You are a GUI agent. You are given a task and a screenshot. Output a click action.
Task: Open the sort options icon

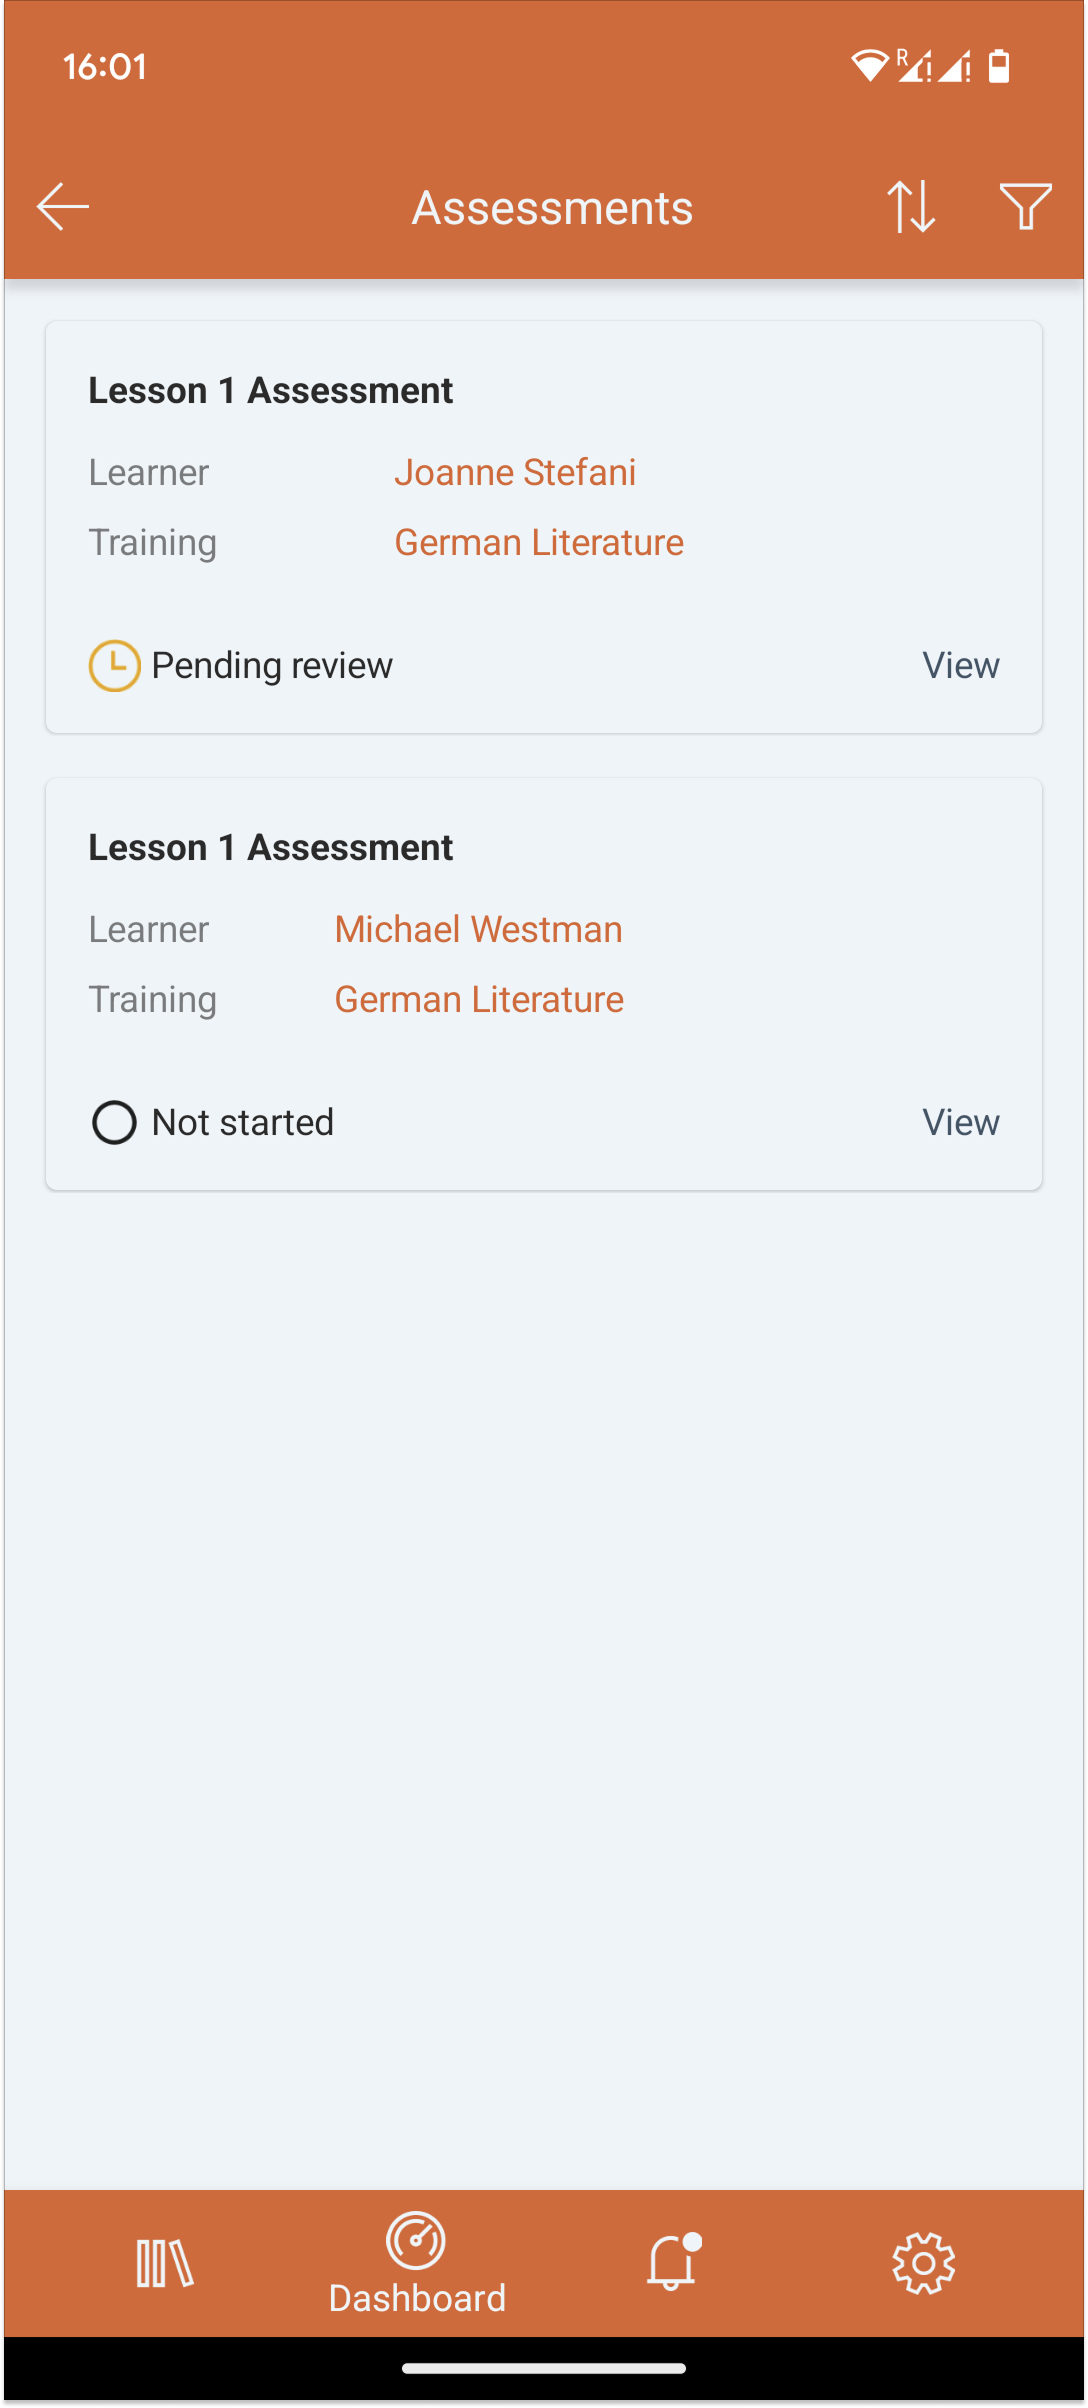pyautogui.click(x=911, y=207)
